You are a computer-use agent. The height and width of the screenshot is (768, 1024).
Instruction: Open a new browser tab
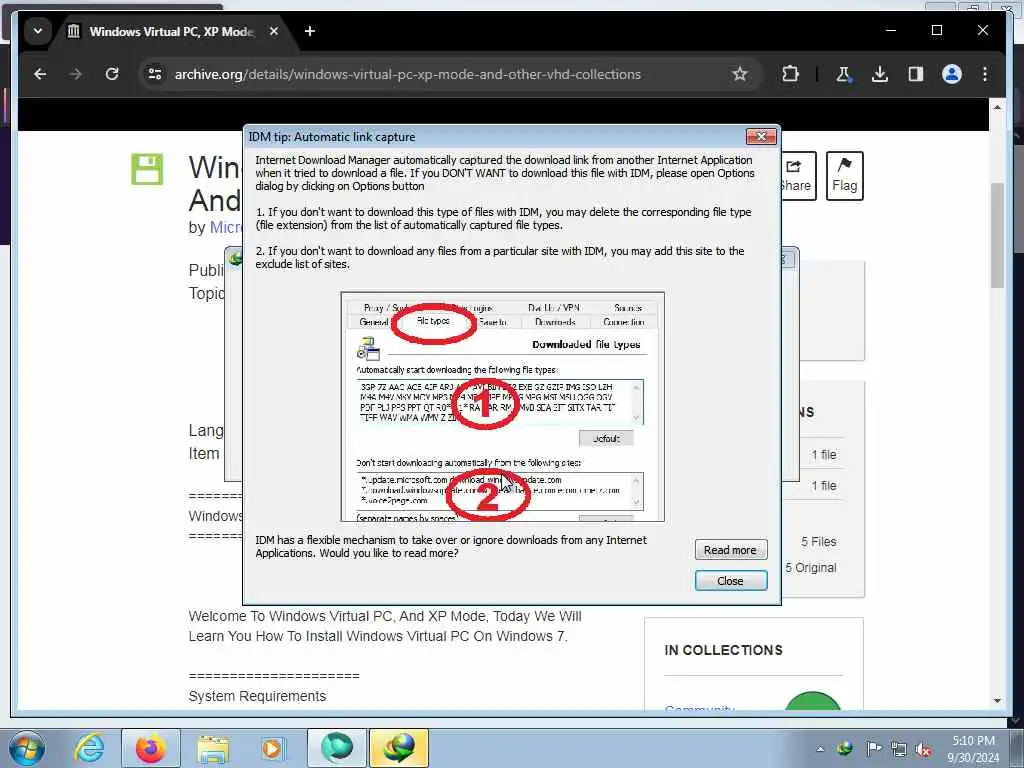310,31
